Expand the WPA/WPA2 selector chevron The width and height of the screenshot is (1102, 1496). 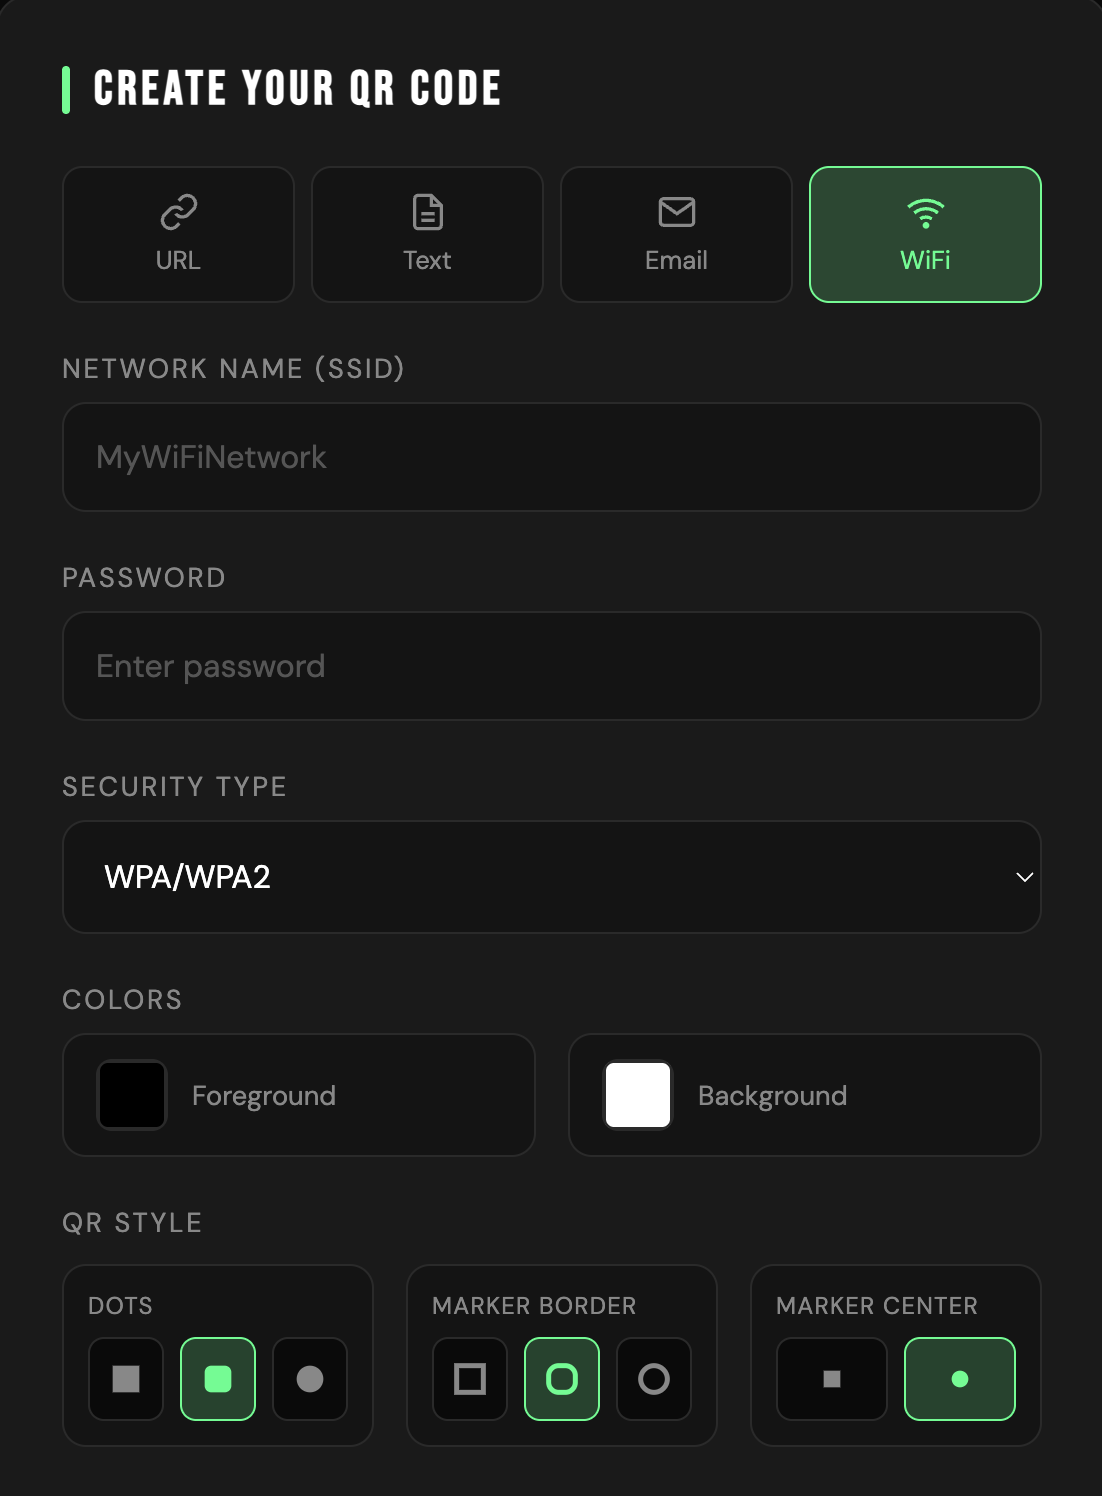[x=1024, y=877]
